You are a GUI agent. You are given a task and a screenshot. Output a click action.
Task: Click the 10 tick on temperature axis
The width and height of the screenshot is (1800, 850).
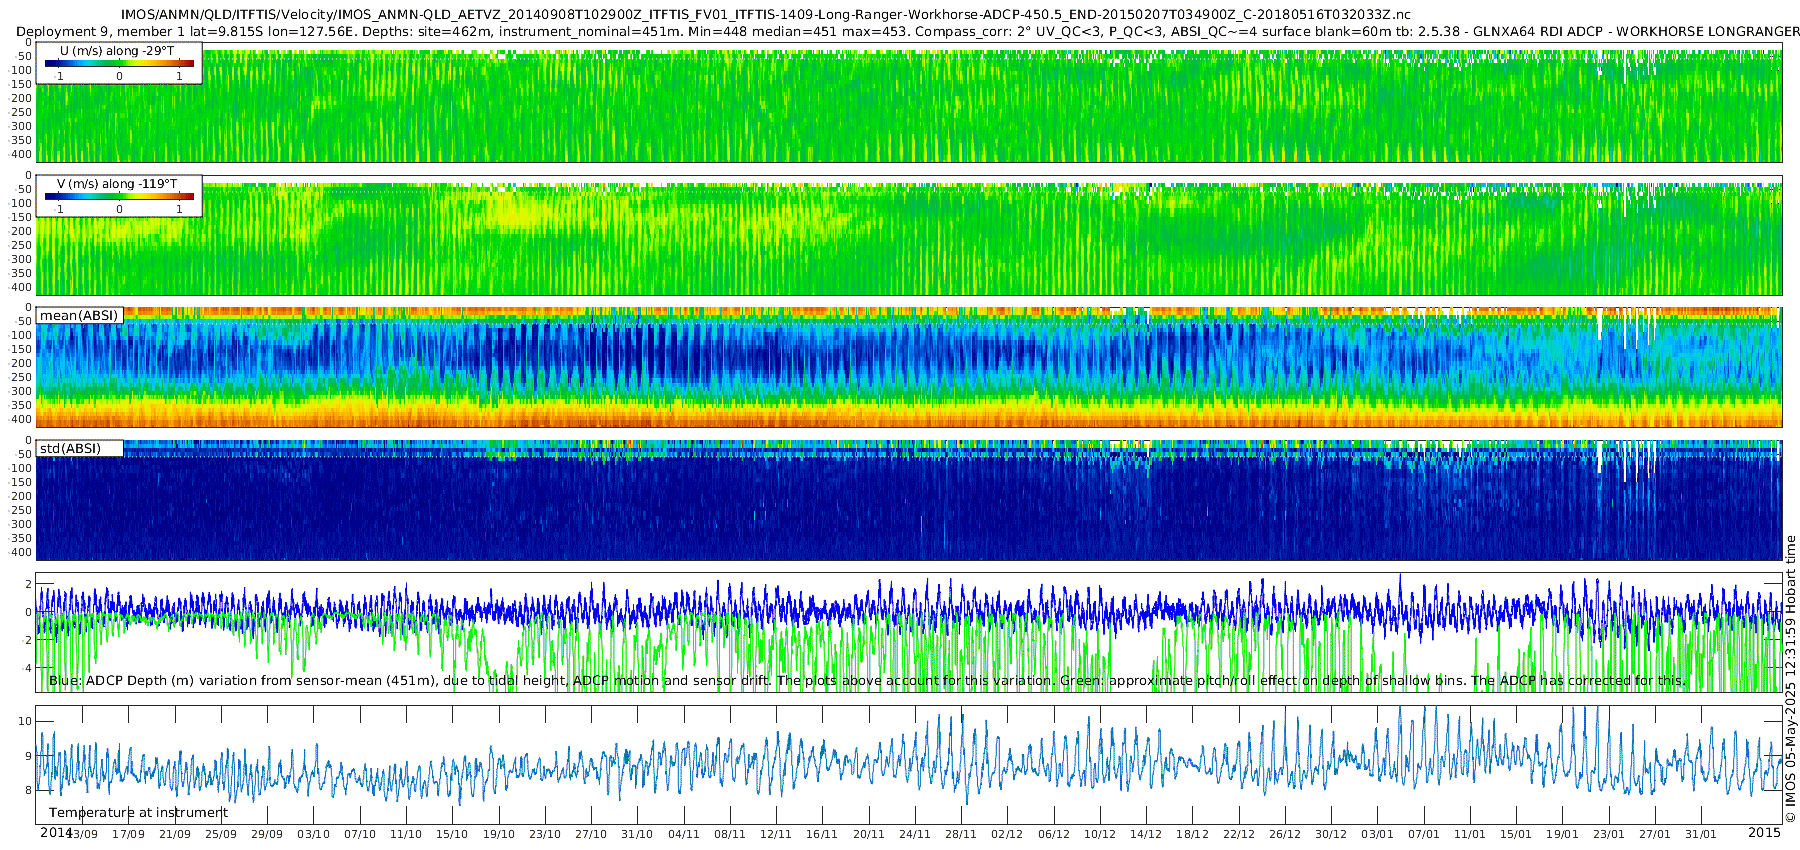pyautogui.click(x=26, y=721)
